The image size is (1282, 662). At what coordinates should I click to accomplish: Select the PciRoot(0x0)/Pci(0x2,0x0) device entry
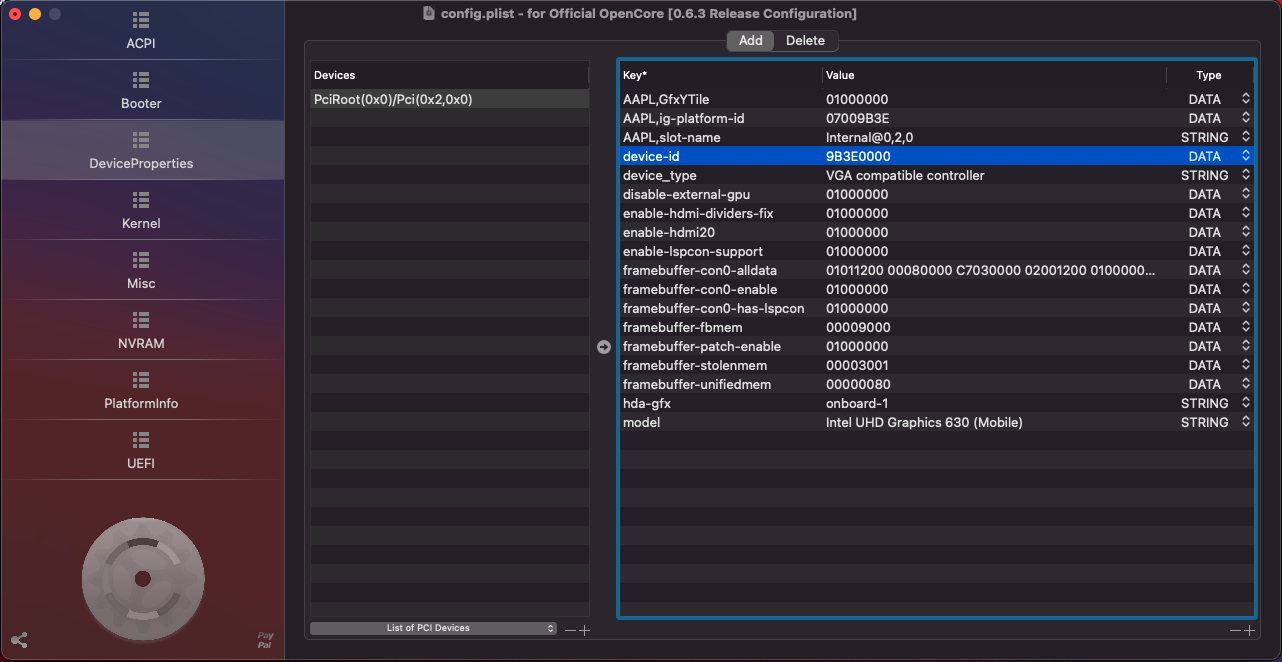coord(393,100)
